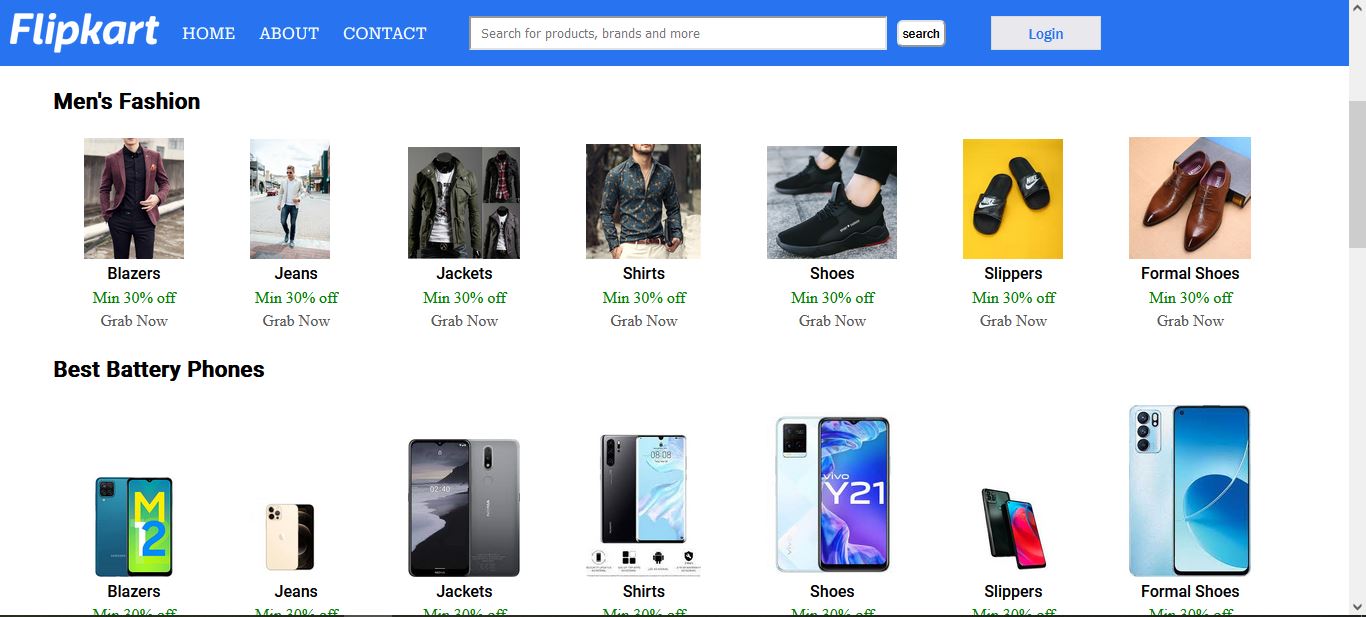Click Min 30% off under Shoes
Screen dimensions: 1366x617
(832, 297)
